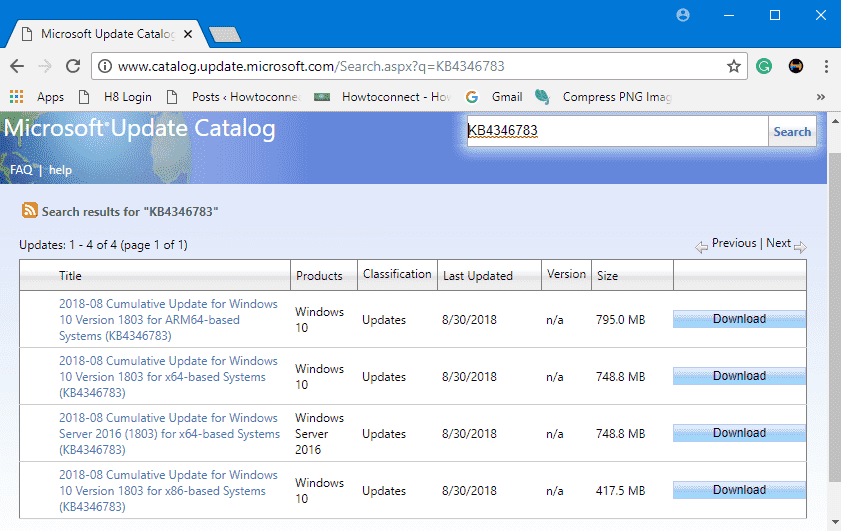Viewport: 841px width, 531px height.
Task: Click the browser Forward arrow
Action: click(45, 67)
